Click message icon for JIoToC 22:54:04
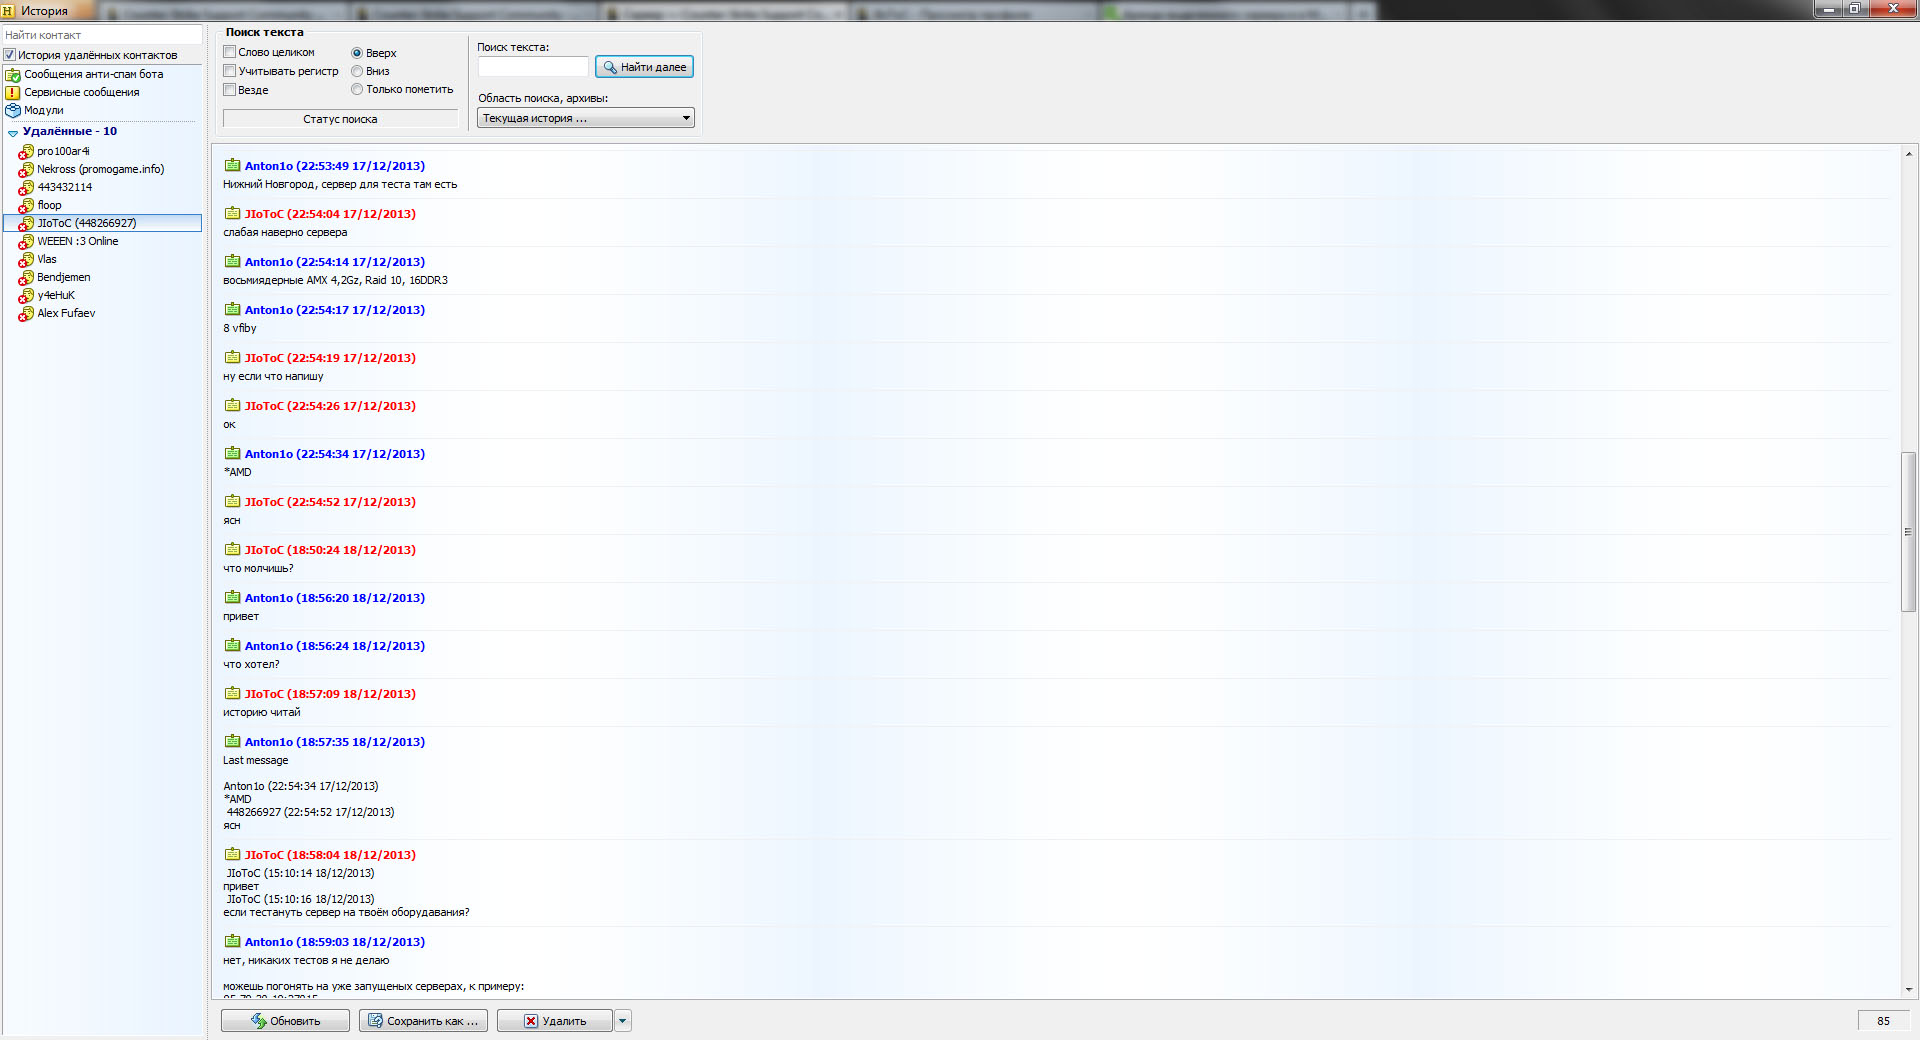Viewport: 1920px width, 1040px height. point(232,213)
